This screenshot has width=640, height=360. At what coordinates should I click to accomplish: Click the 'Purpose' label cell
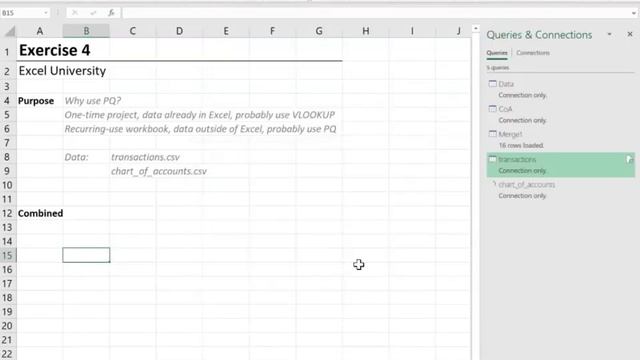36,101
